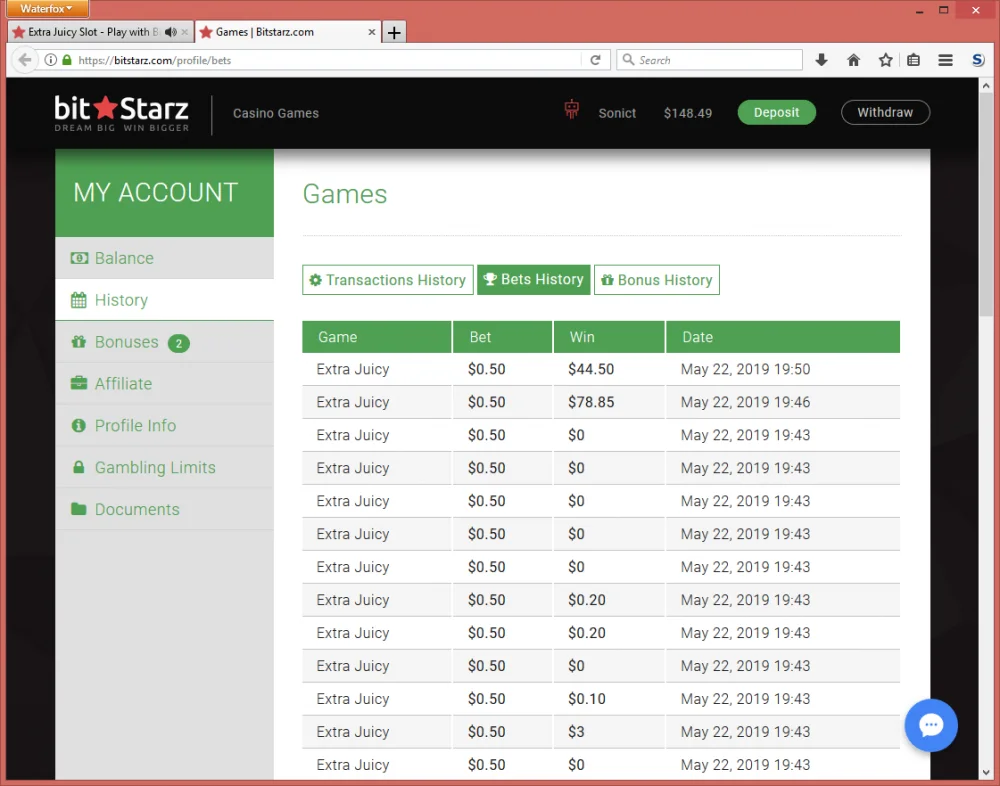Go to browser home icon
Viewport: 1000px width, 786px height.
point(853,60)
